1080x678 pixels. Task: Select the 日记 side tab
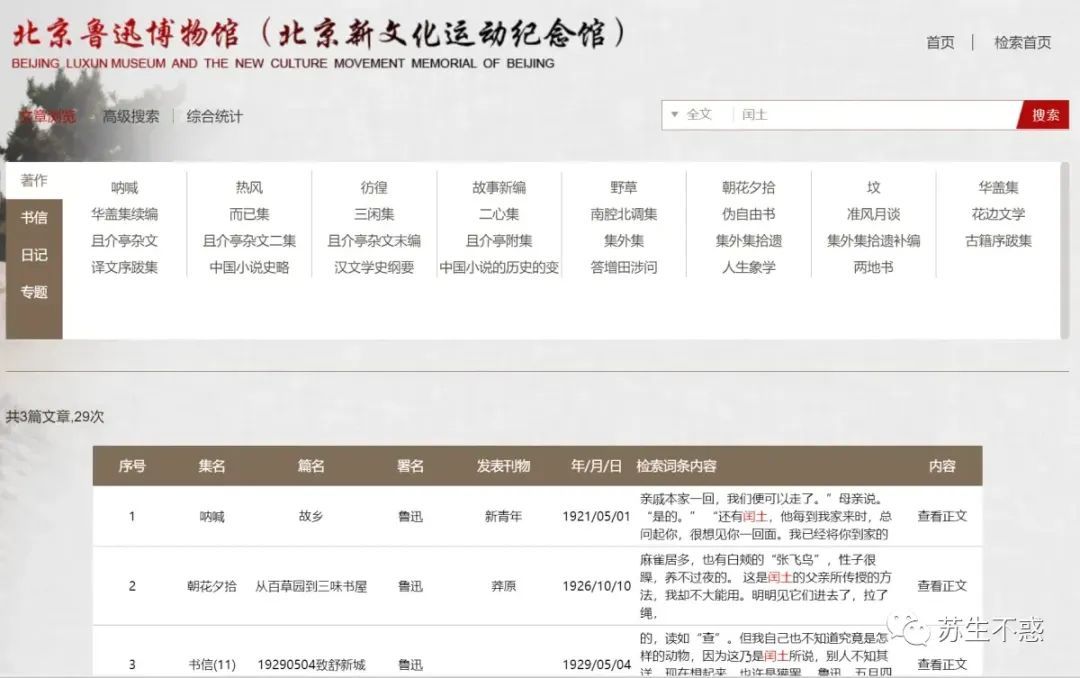(x=34, y=255)
